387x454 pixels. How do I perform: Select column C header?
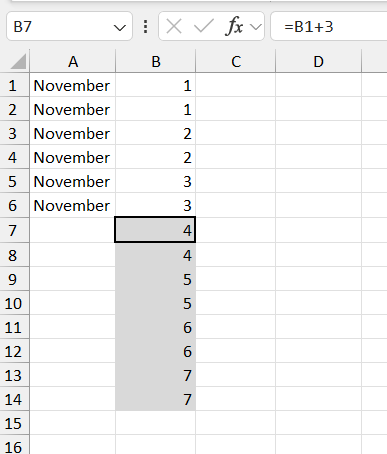[x=236, y=61]
